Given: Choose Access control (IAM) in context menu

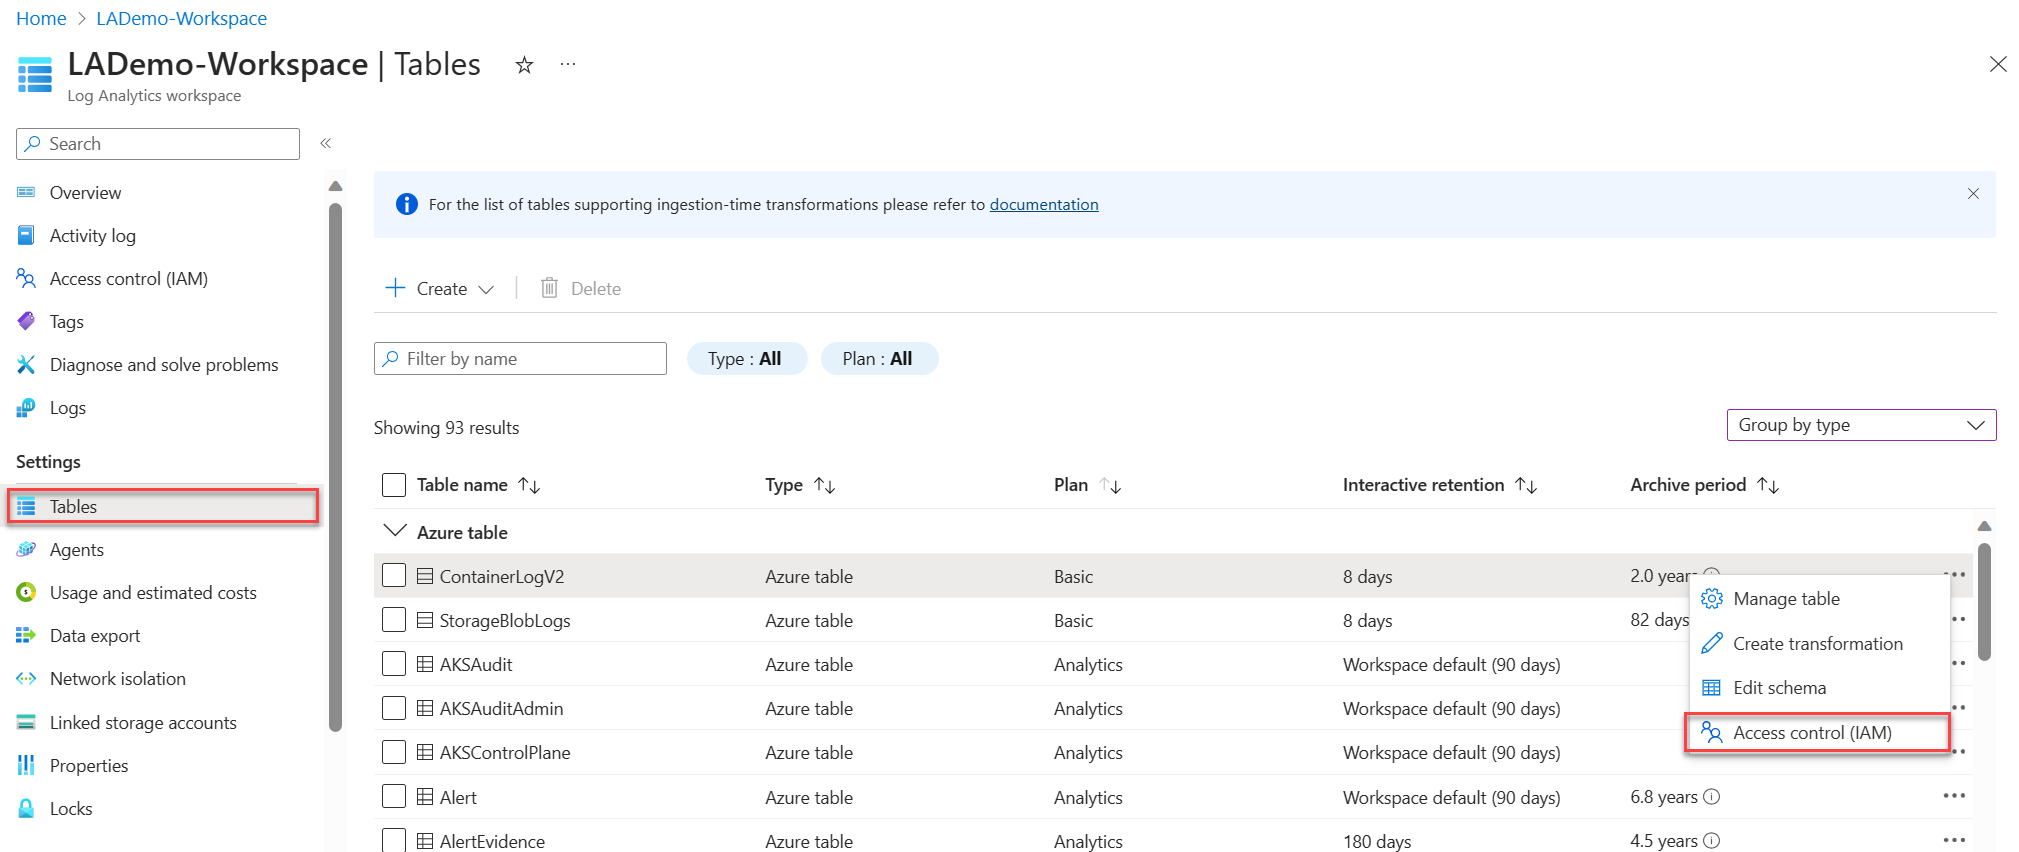Looking at the screenshot, I should [x=1812, y=733].
